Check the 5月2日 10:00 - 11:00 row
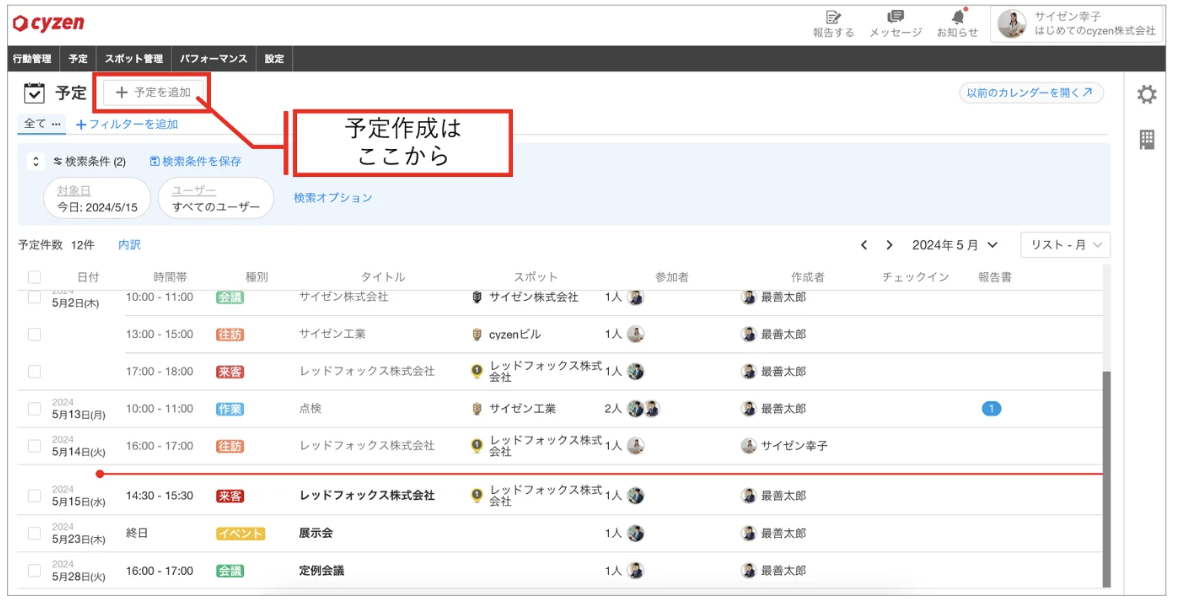Image resolution: width=1178 pixels, height=614 pixels. [35, 298]
